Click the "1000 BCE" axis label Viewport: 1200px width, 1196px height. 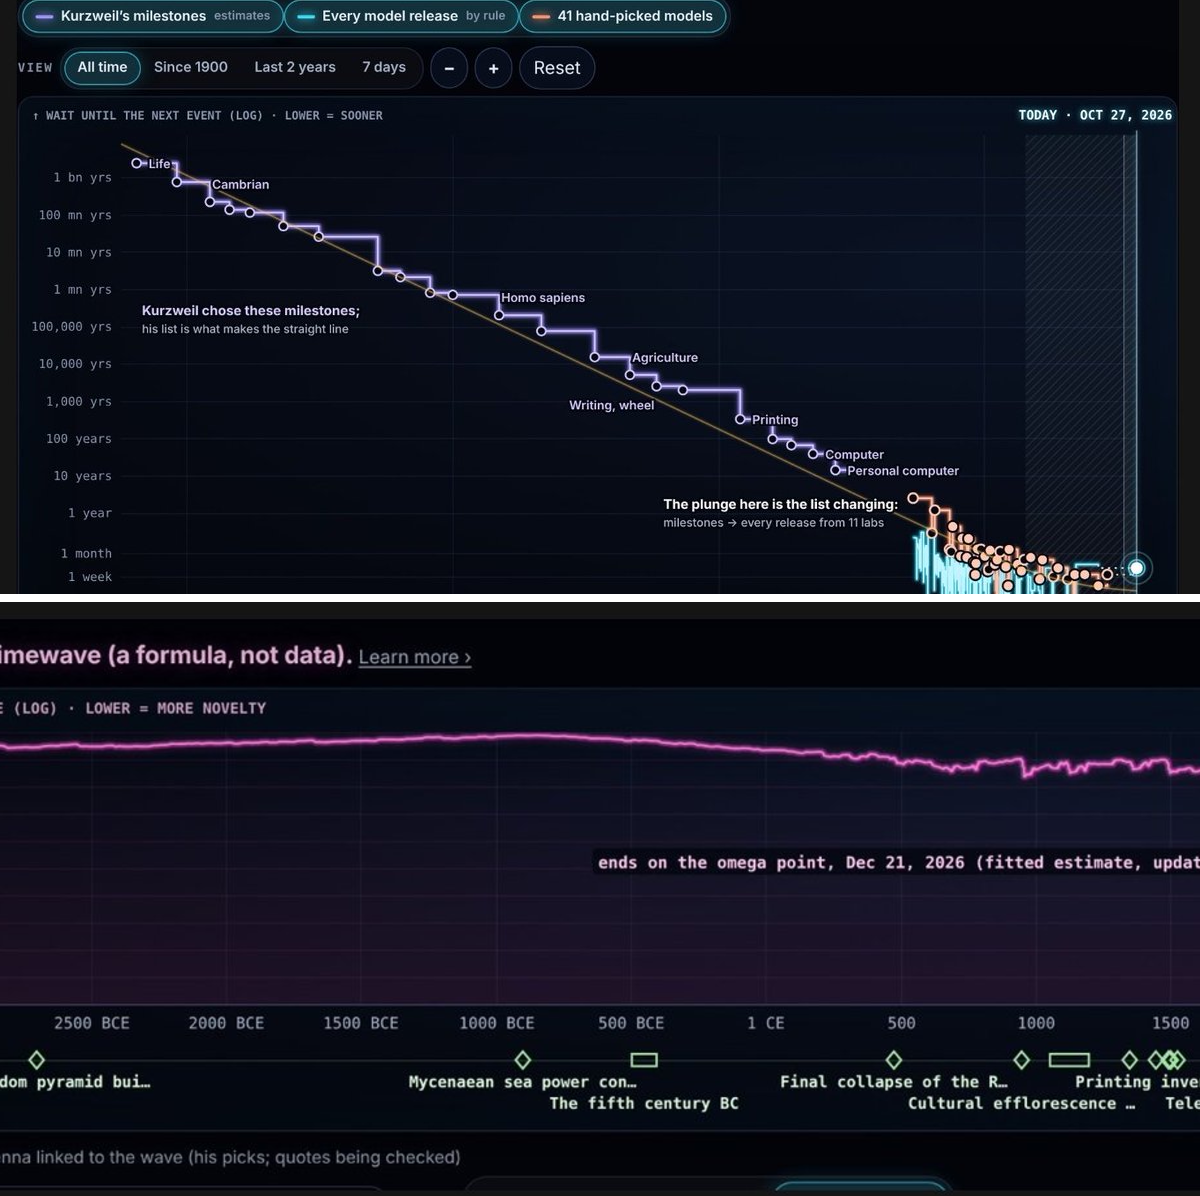coord(497,1023)
